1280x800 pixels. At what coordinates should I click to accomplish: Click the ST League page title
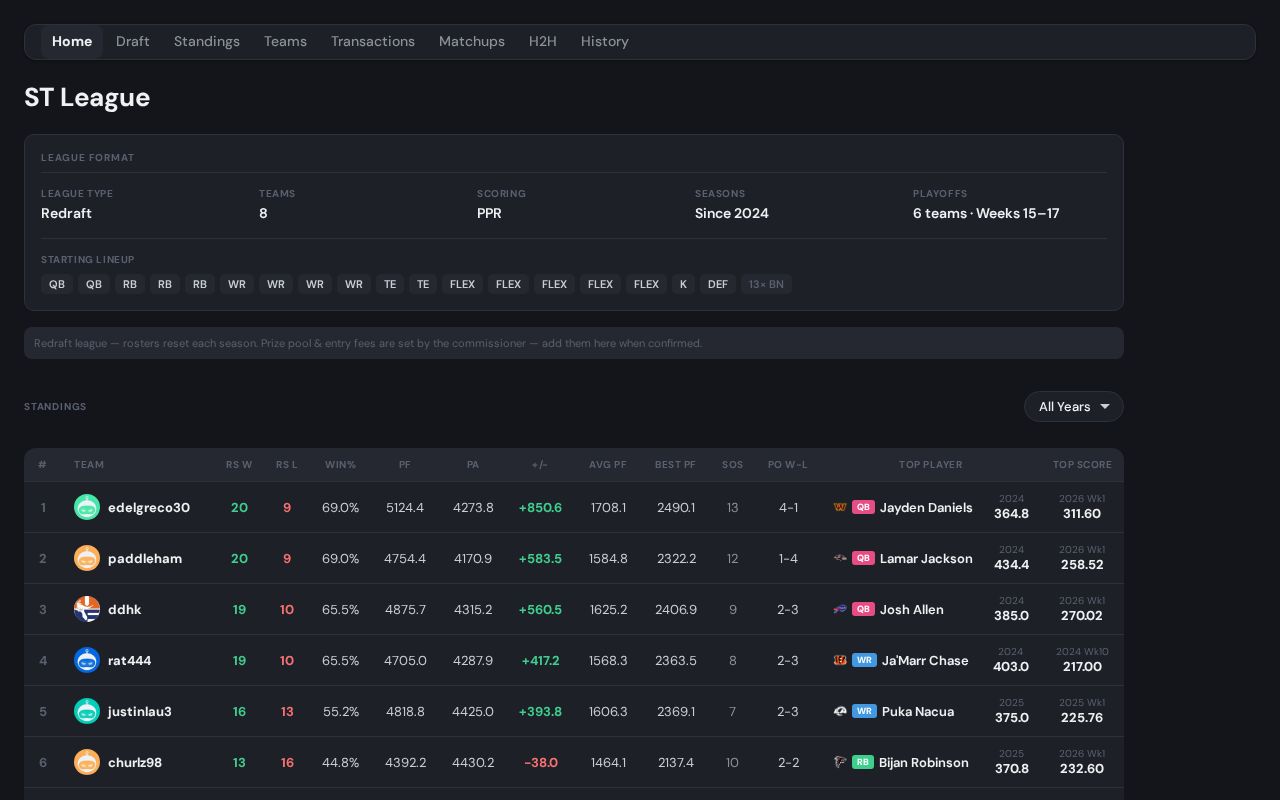point(87,97)
